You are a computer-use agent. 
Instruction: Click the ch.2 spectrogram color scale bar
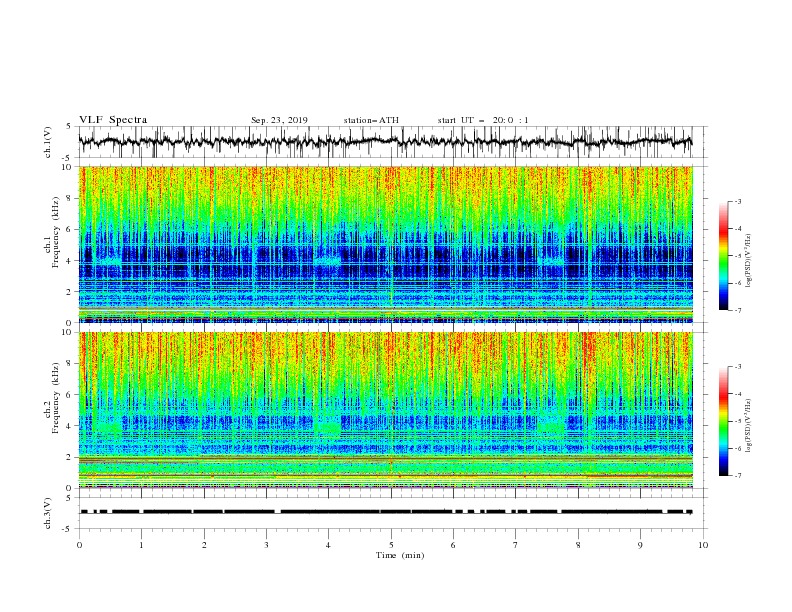(x=723, y=421)
